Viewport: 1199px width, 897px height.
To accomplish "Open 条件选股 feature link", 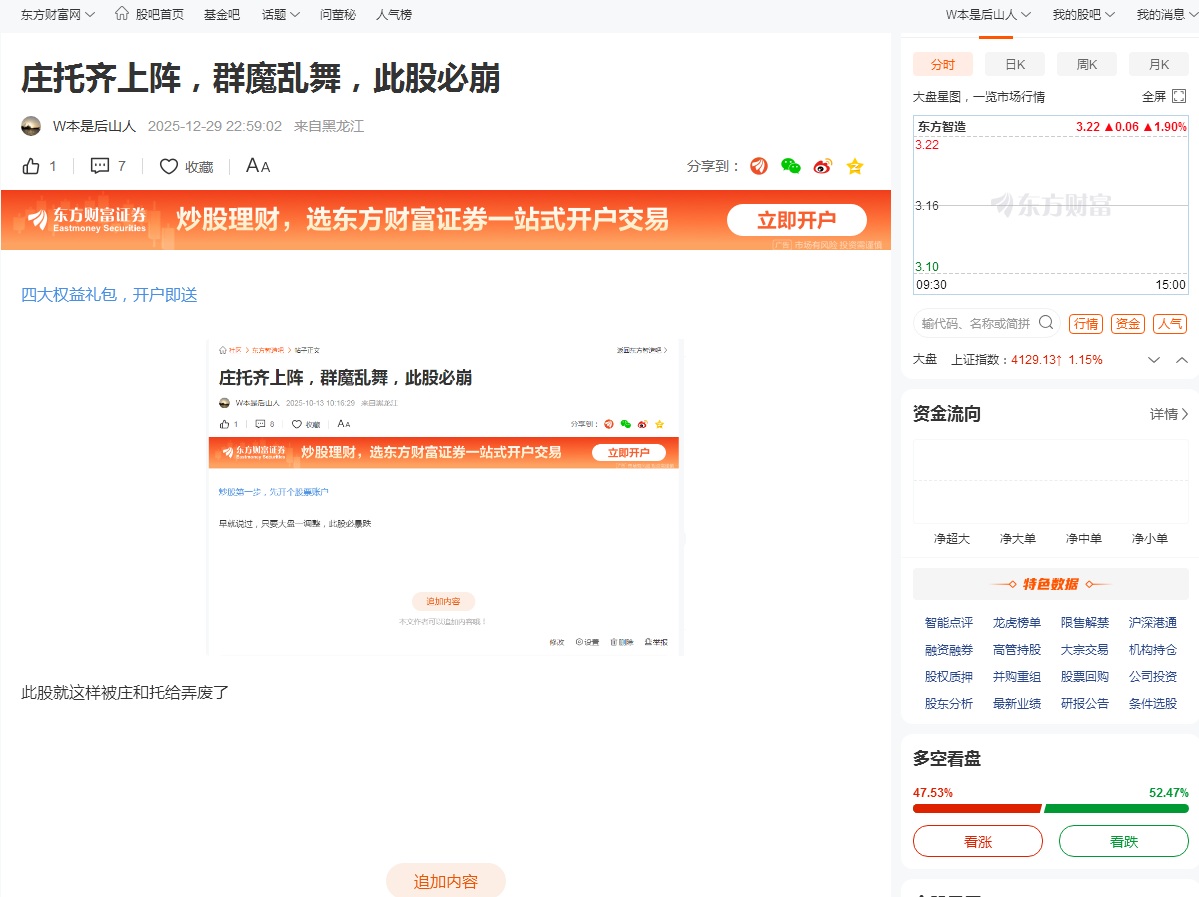I will coord(1153,703).
